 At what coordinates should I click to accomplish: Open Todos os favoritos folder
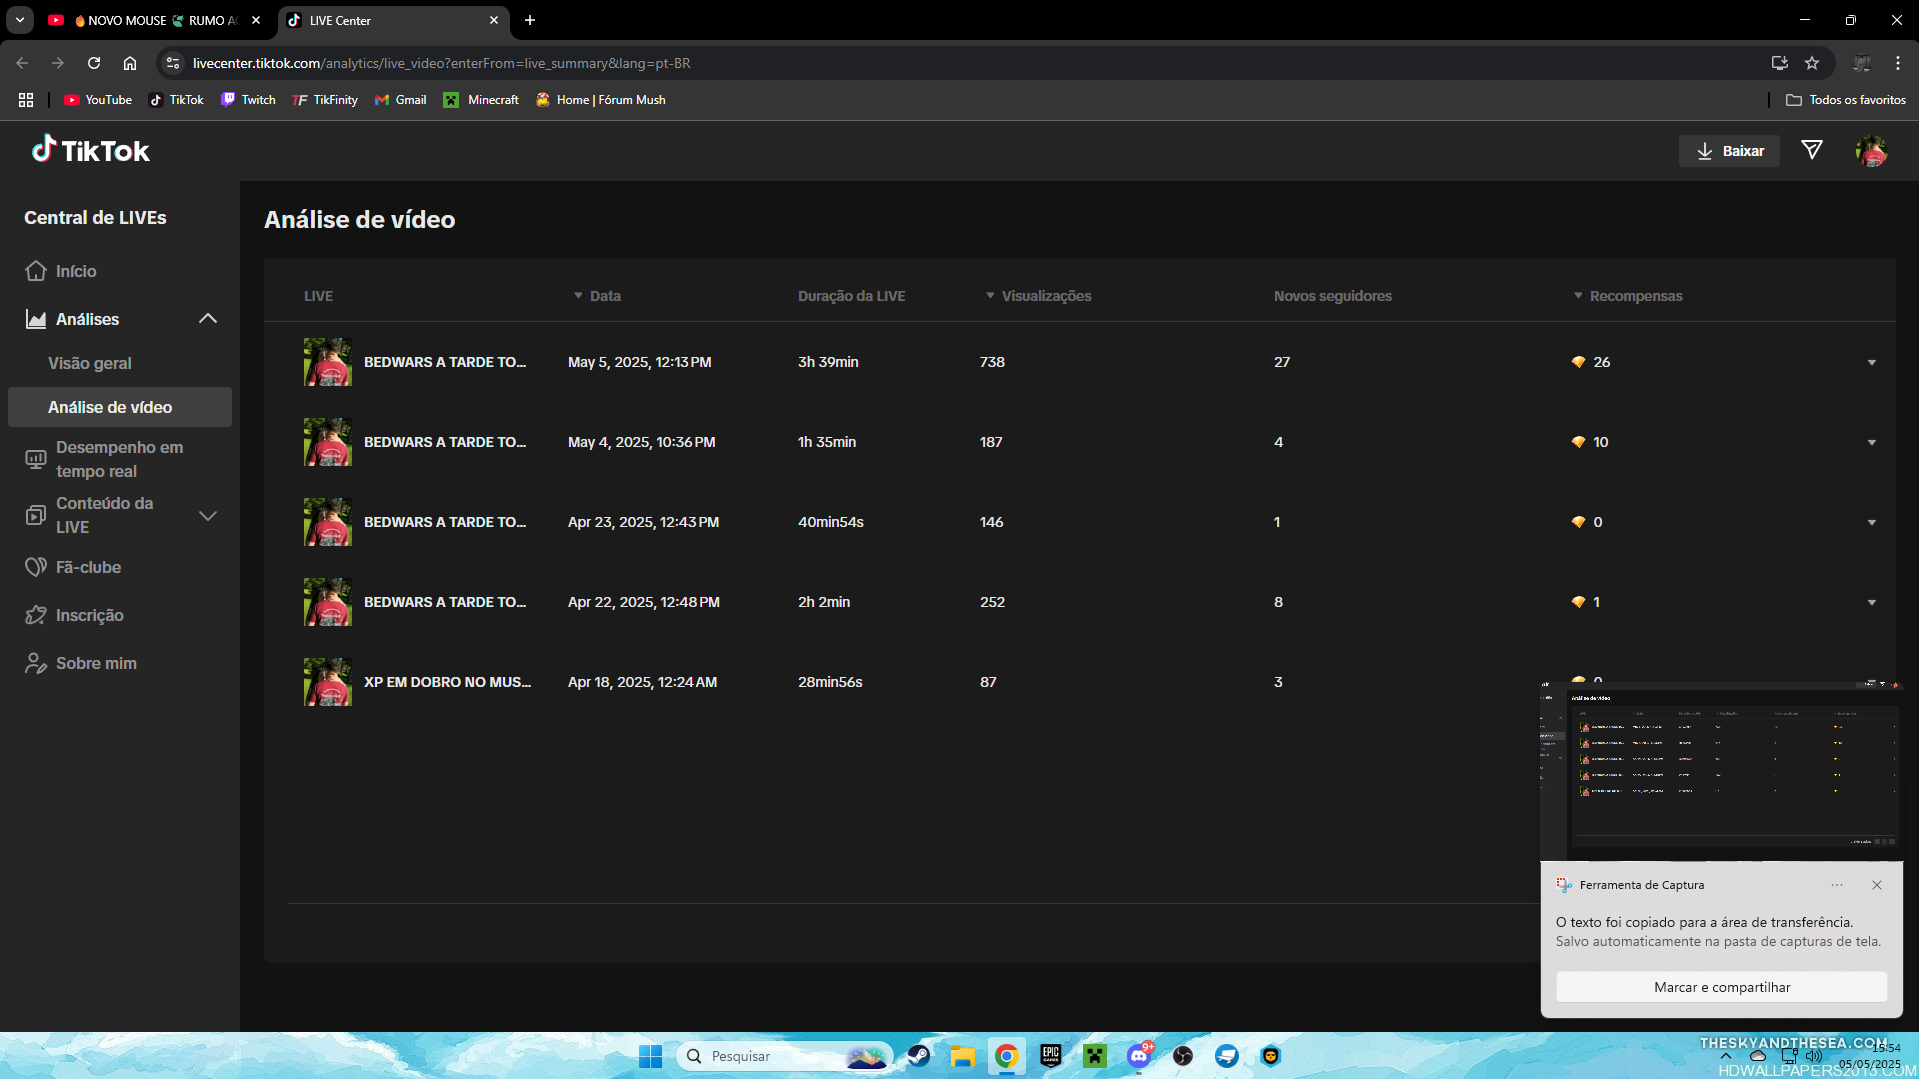1846,100
